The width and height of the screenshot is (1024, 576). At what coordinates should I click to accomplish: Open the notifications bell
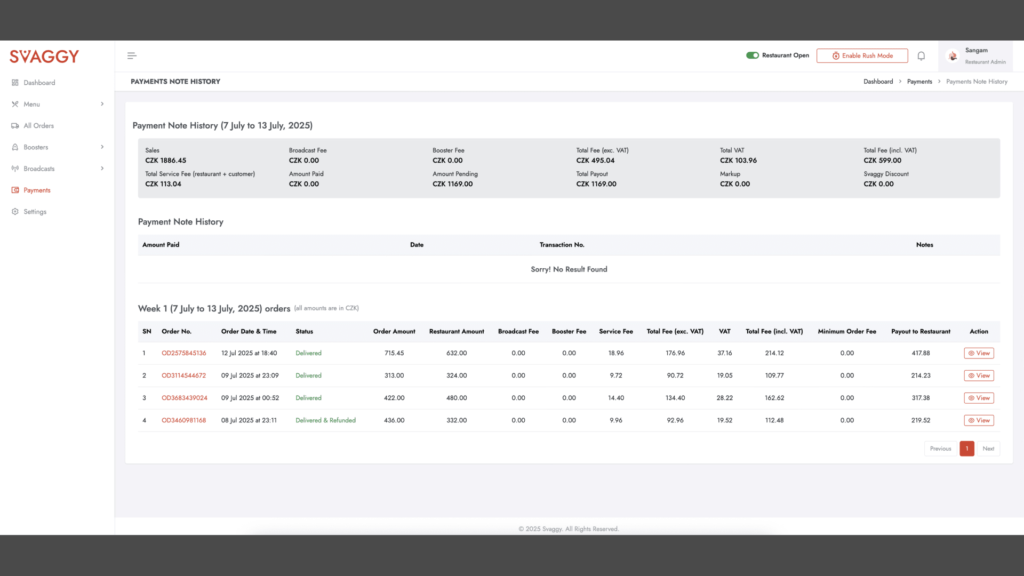921,56
